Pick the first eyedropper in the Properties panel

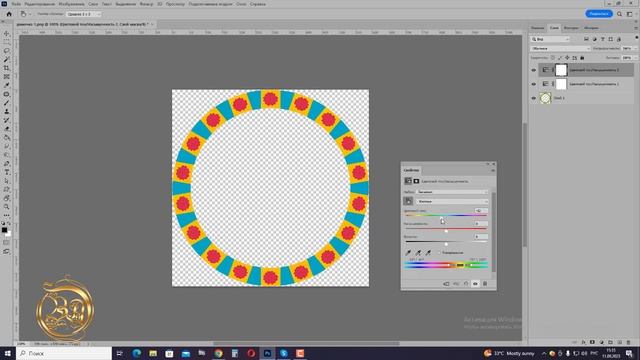(x=408, y=253)
